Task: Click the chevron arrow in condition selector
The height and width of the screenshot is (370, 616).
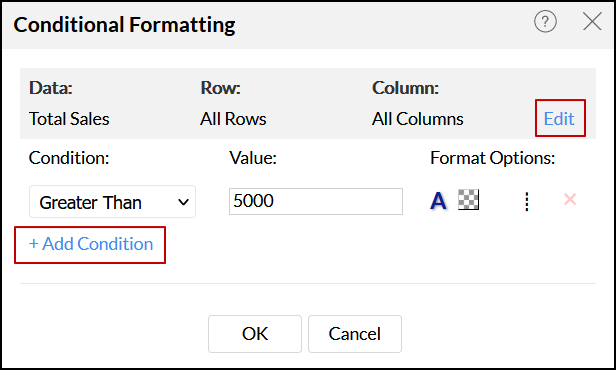Action: [183, 202]
